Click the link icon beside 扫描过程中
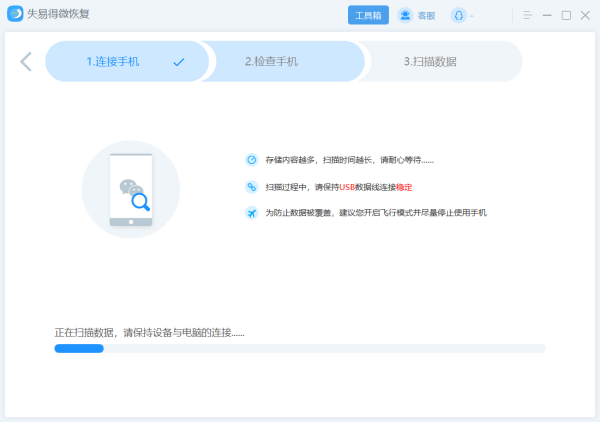The image size is (600, 422). [x=251, y=187]
